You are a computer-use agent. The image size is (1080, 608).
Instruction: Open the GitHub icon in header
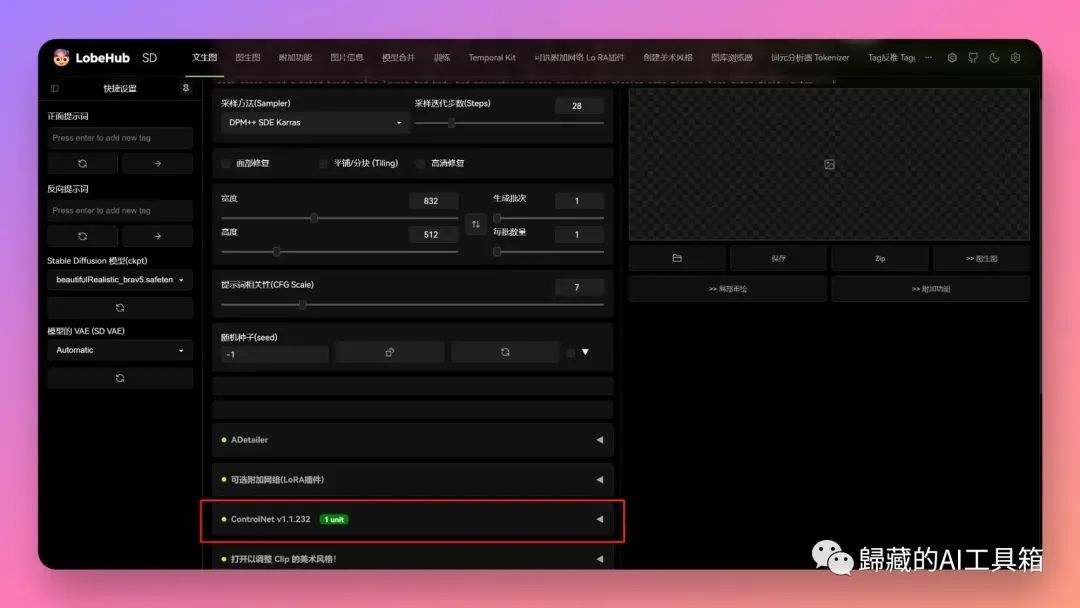(x=973, y=58)
